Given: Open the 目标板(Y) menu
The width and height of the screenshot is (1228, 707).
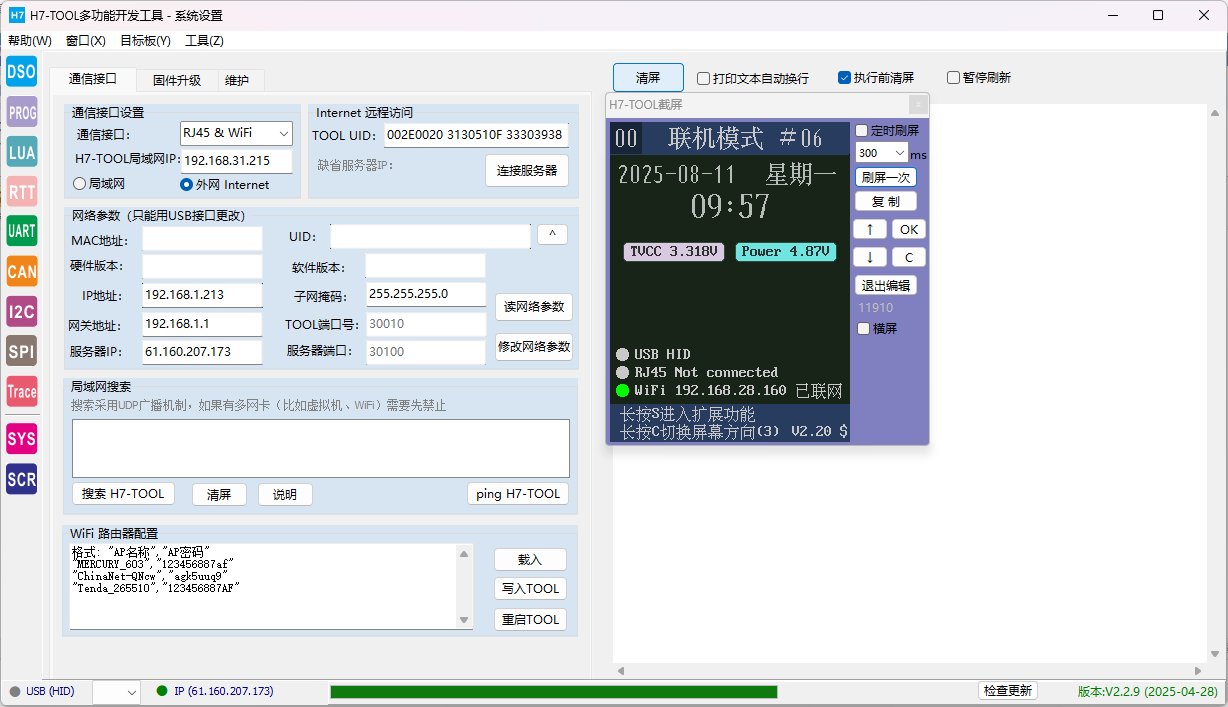Looking at the screenshot, I should [x=145, y=41].
